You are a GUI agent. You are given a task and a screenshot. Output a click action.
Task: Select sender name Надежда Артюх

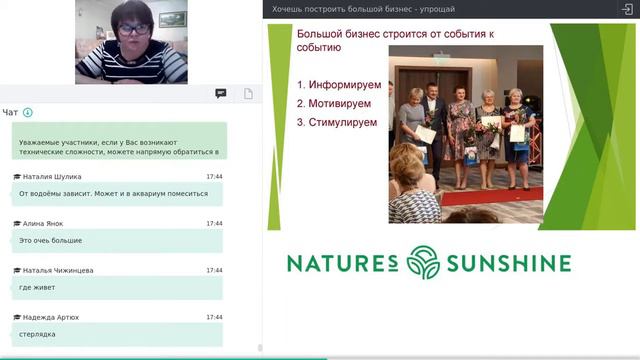click(x=51, y=317)
